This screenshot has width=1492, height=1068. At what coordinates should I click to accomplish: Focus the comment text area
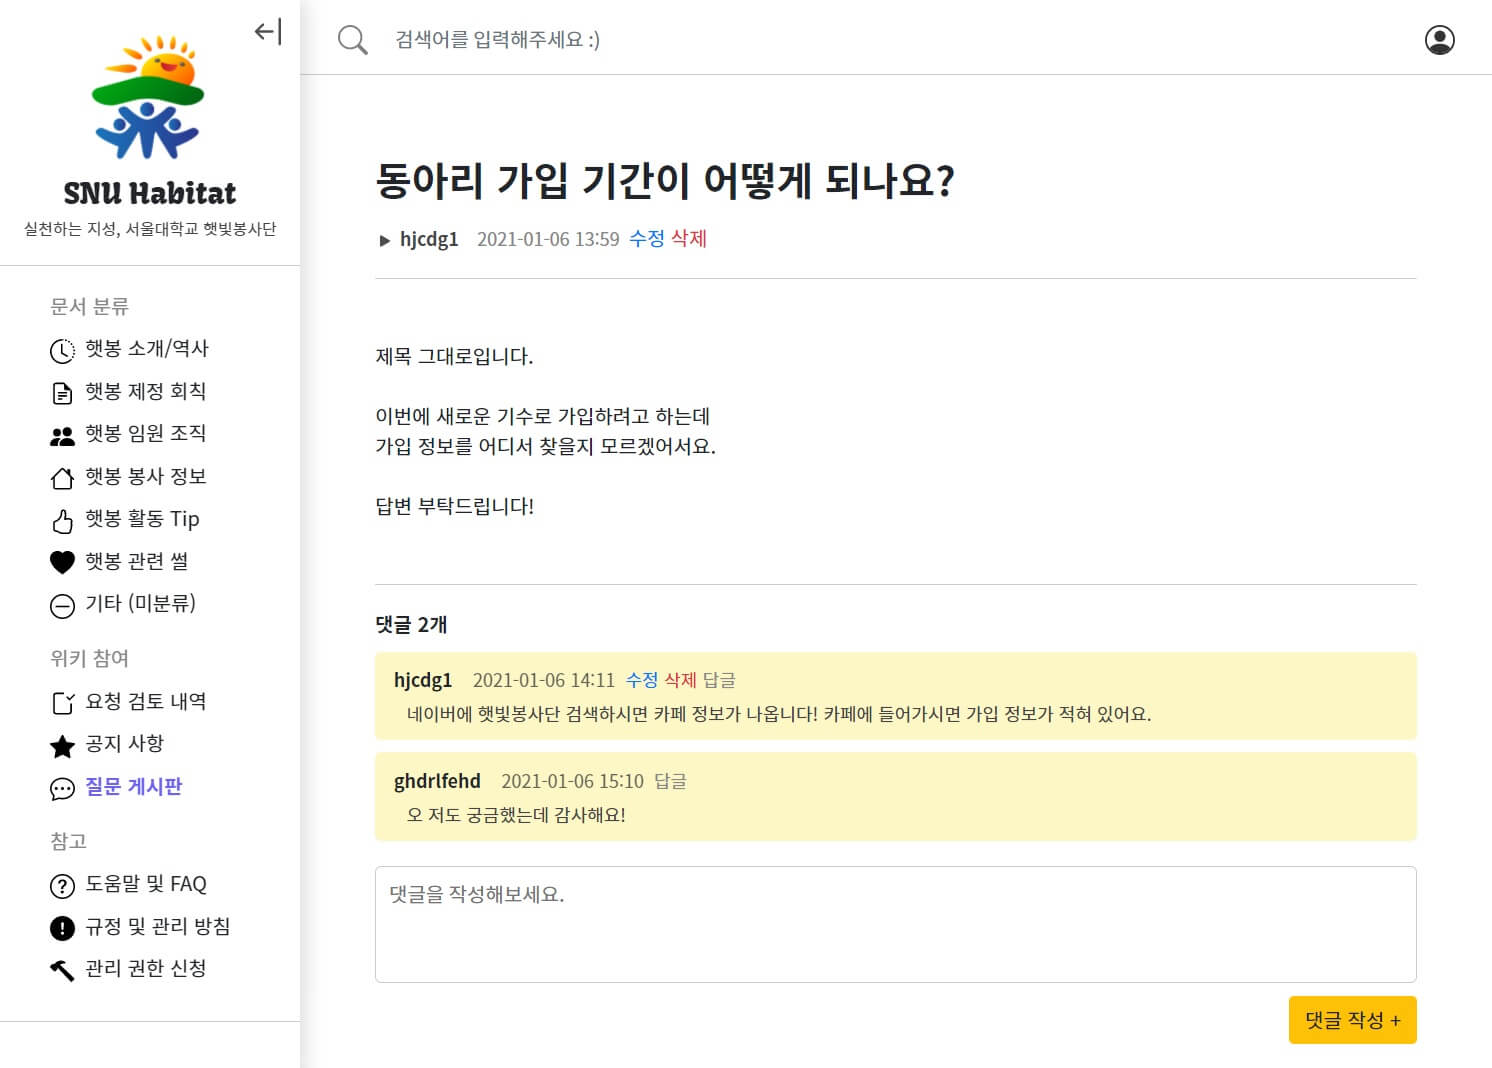tap(895, 924)
